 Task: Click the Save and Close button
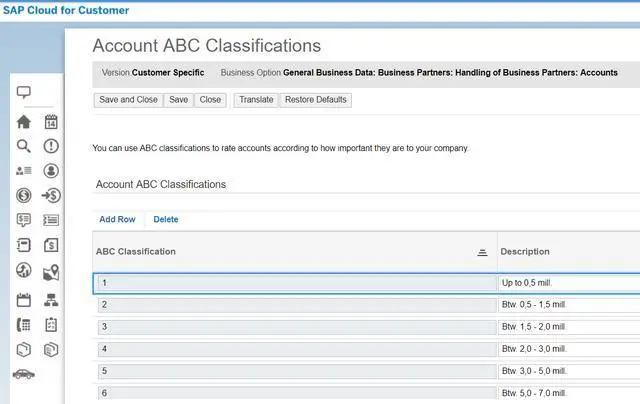(128, 100)
